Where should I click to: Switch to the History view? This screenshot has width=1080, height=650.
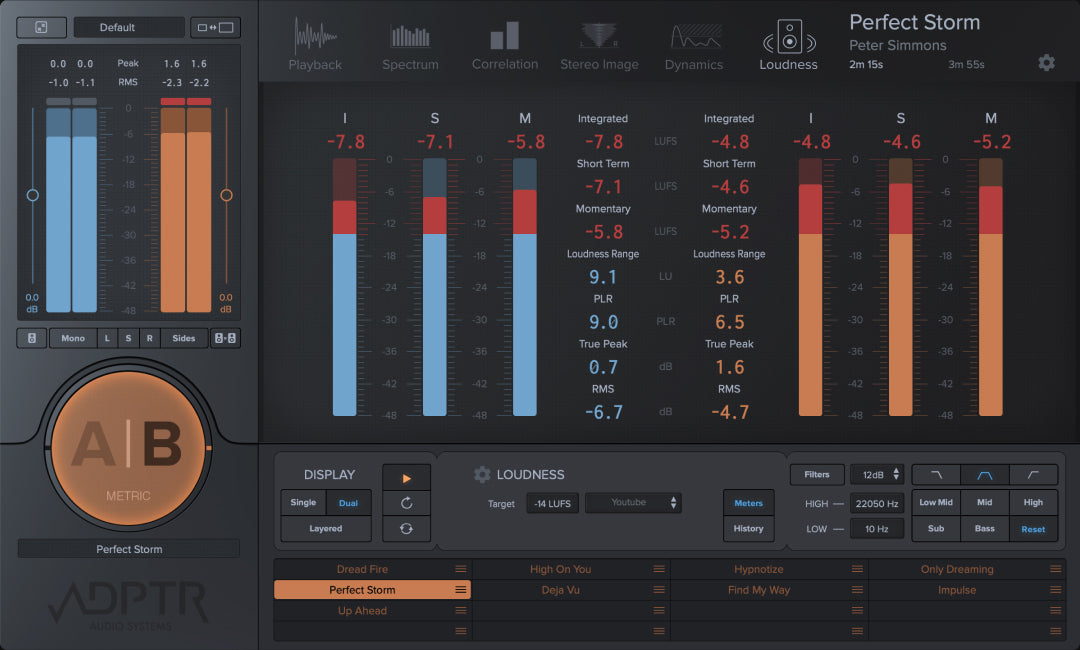tap(748, 529)
